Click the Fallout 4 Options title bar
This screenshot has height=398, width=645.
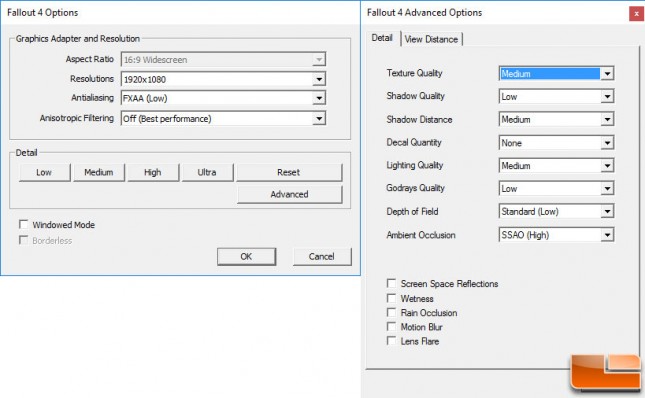pyautogui.click(x=180, y=13)
